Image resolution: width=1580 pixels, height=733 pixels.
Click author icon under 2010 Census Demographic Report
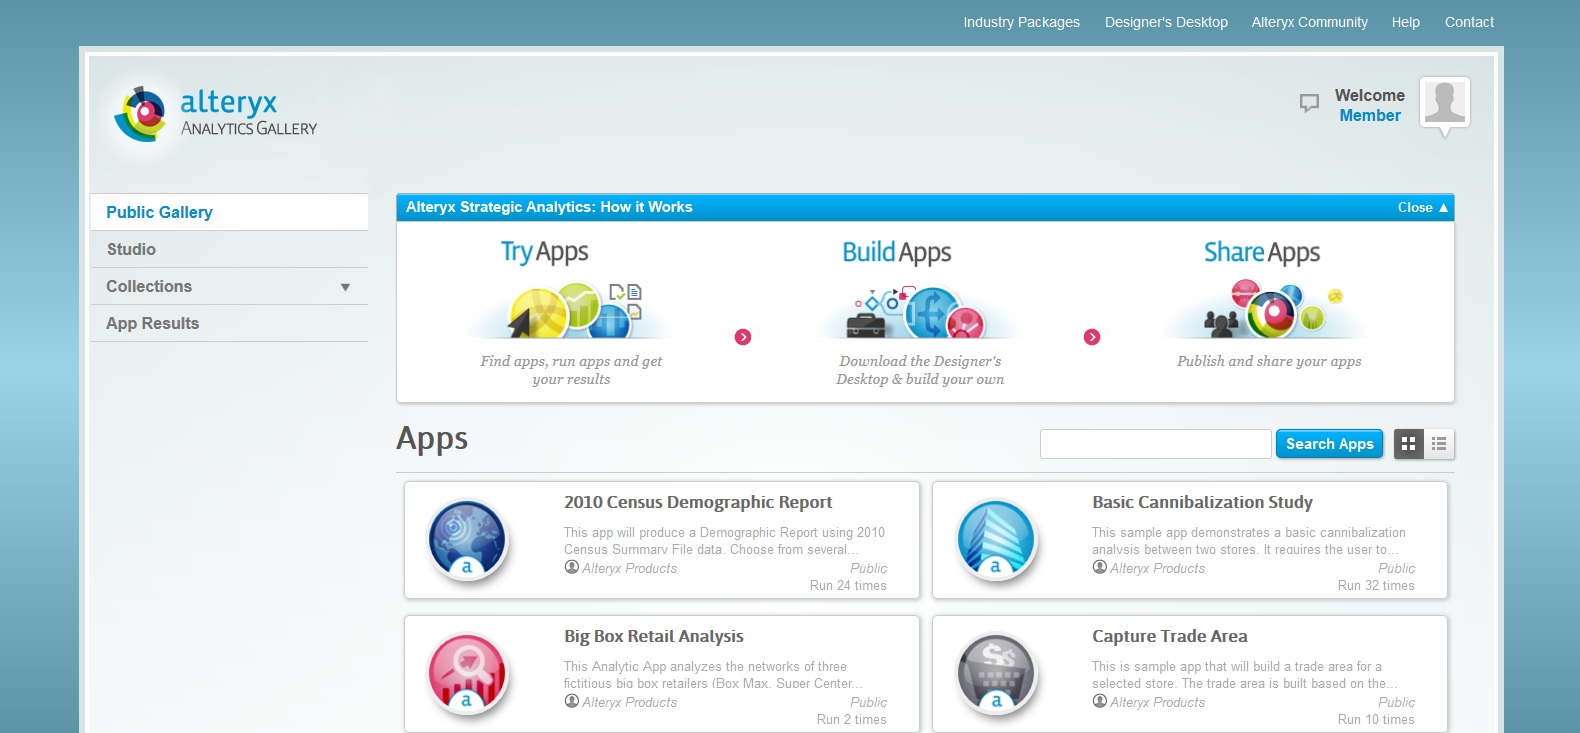(572, 567)
